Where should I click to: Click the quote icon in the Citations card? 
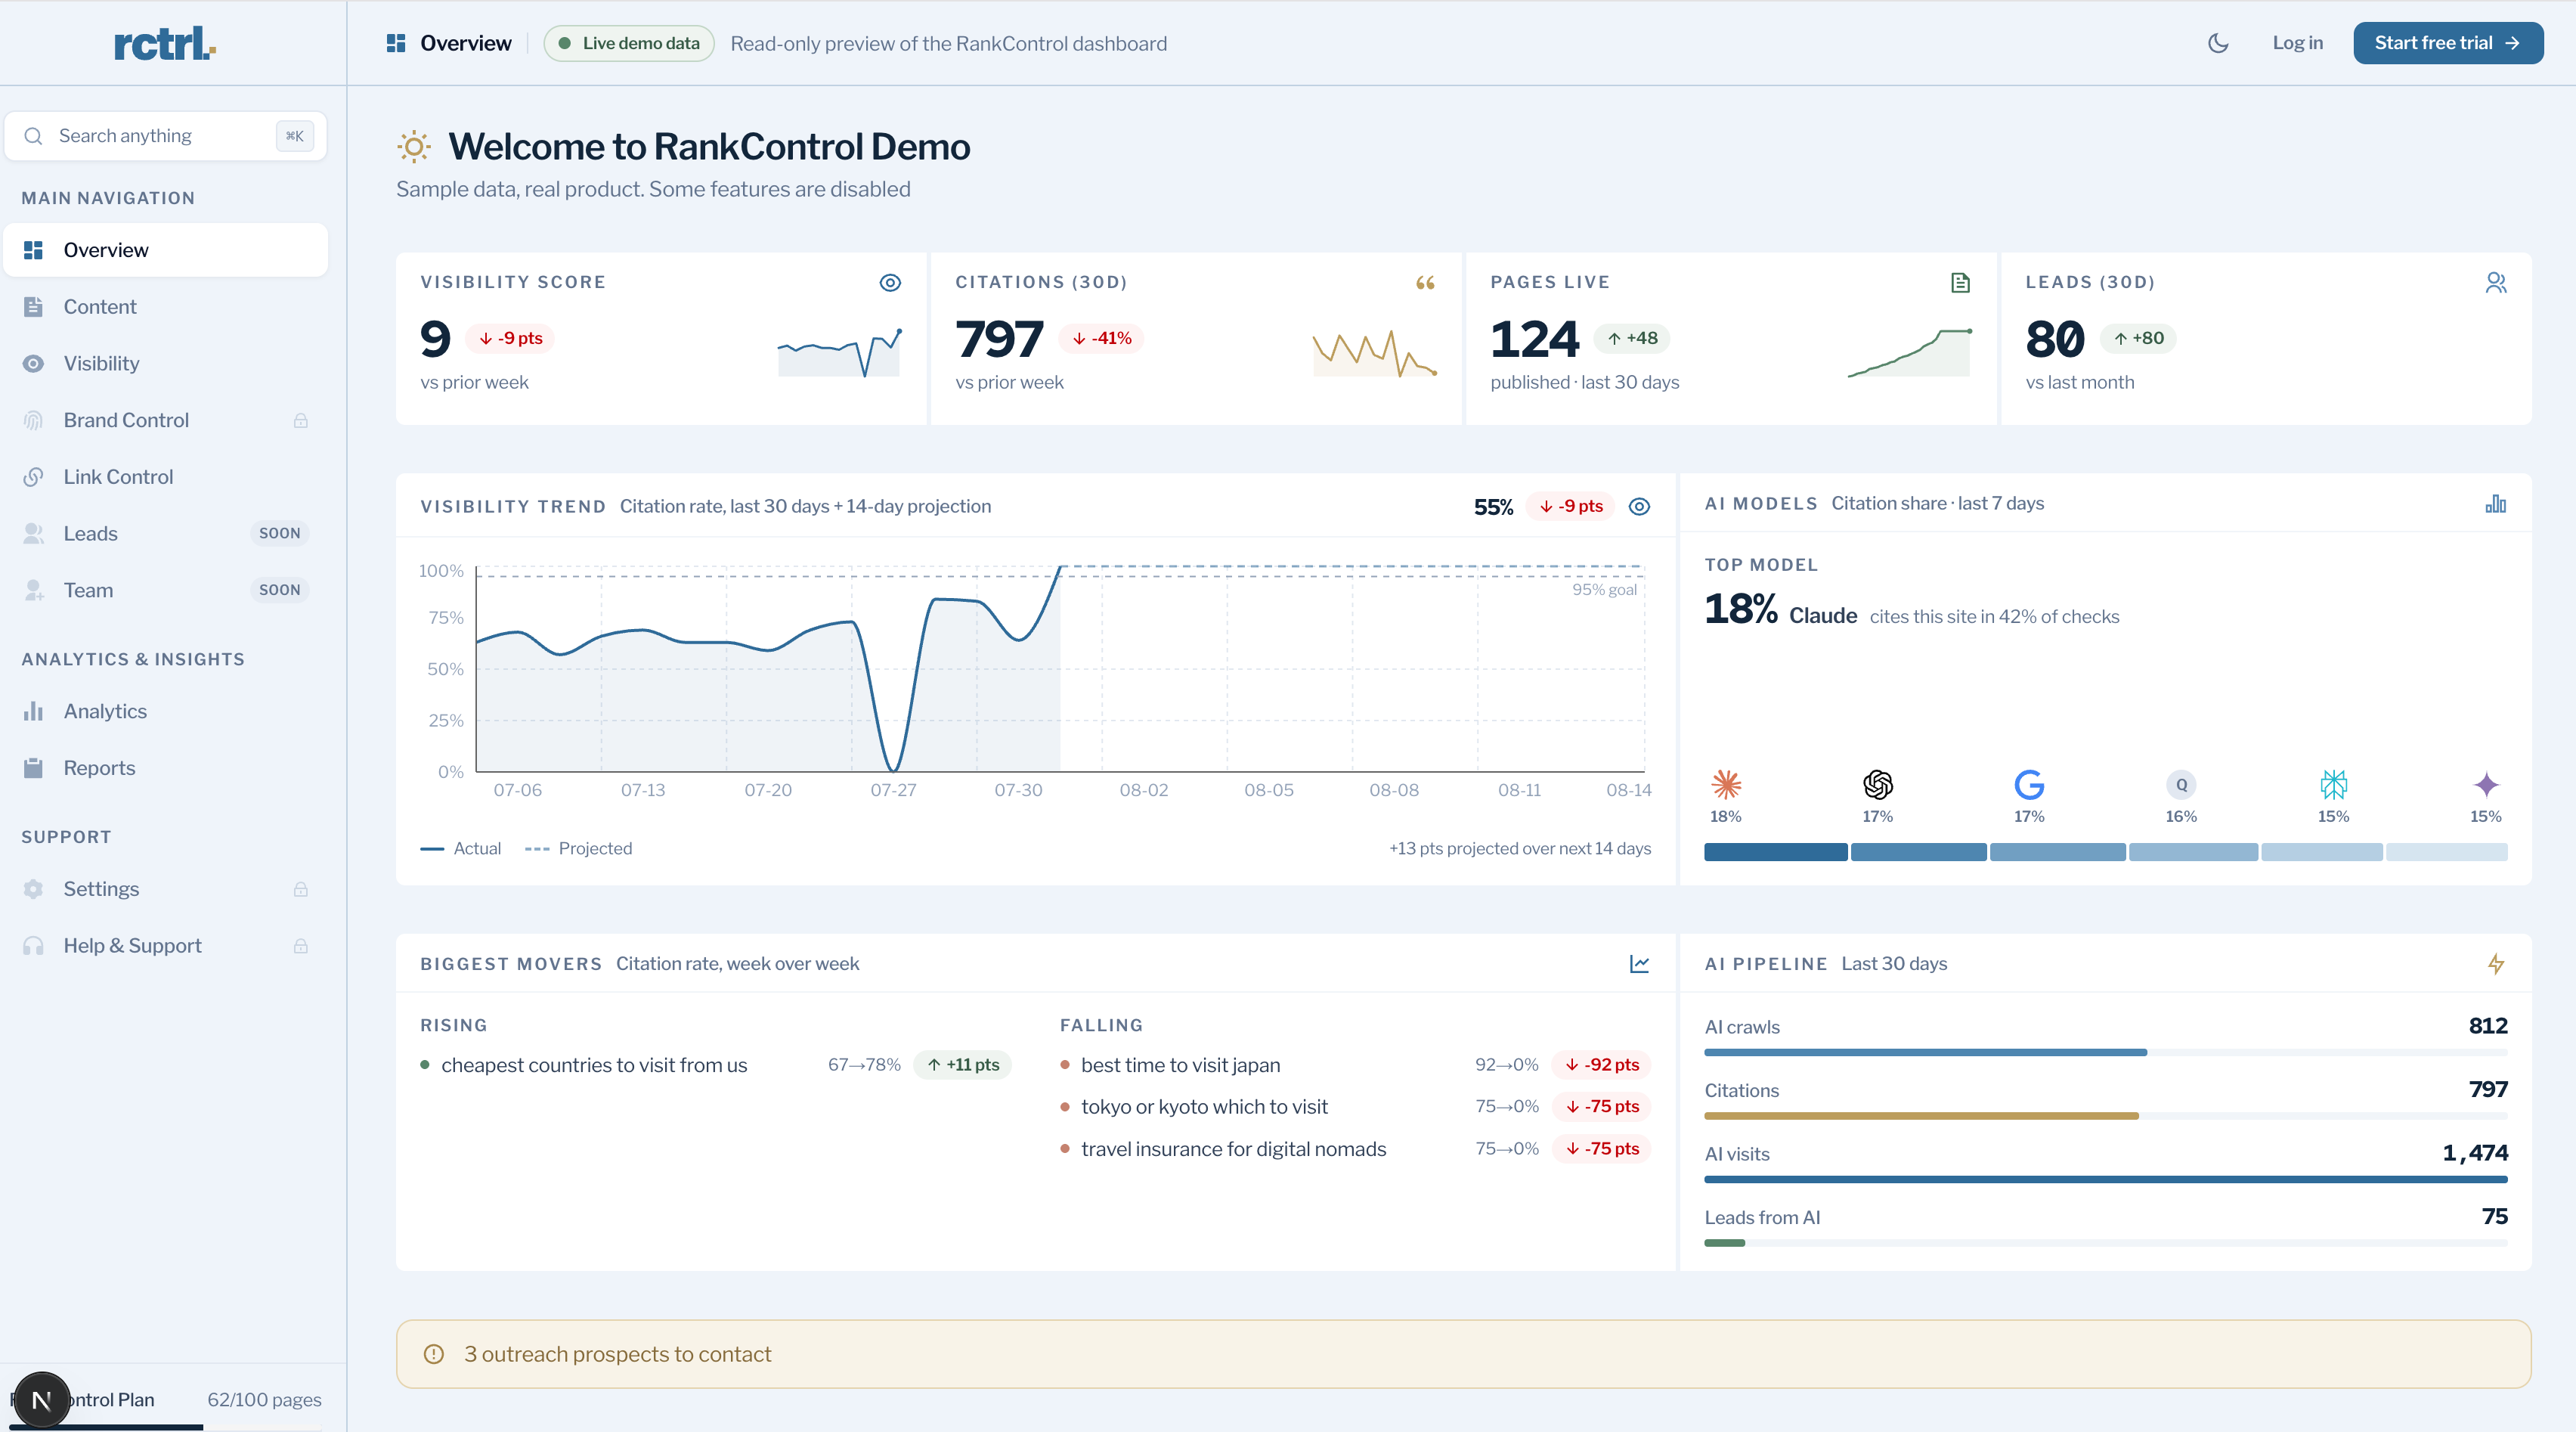tap(1425, 283)
